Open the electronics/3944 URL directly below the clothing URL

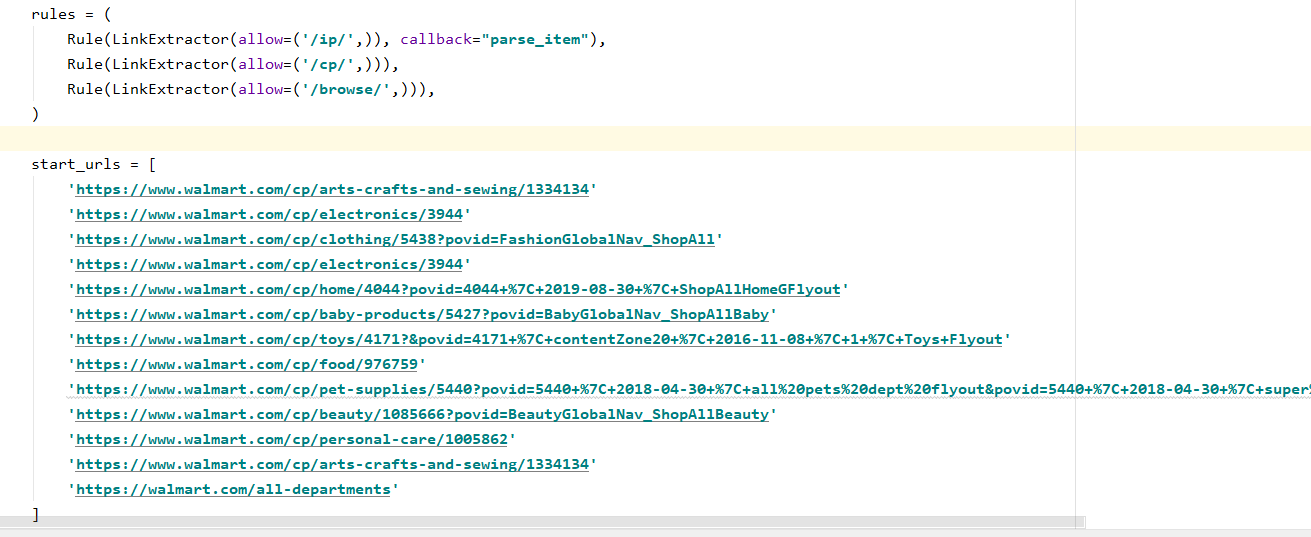point(270,264)
